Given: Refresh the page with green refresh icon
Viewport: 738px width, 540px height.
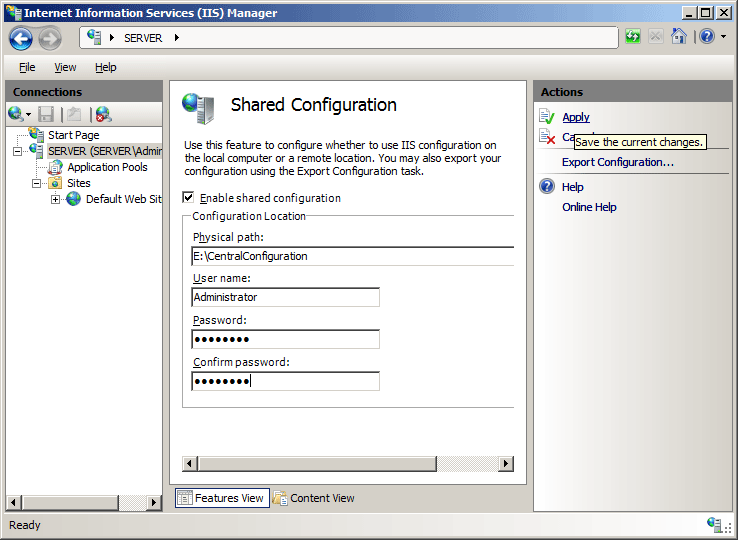Looking at the screenshot, I should click(x=633, y=36).
